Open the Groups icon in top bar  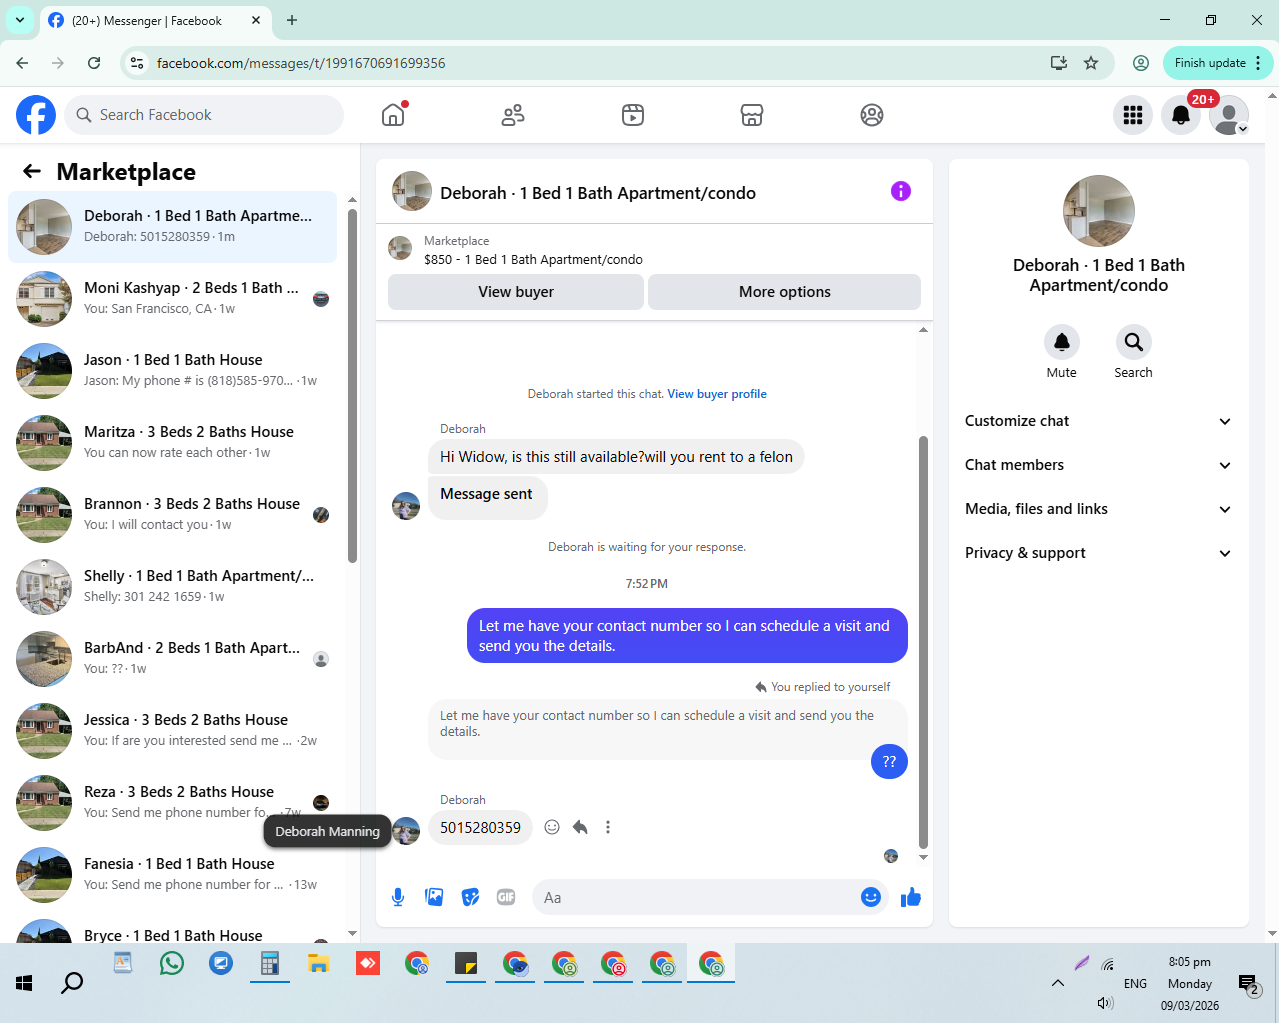coord(872,115)
